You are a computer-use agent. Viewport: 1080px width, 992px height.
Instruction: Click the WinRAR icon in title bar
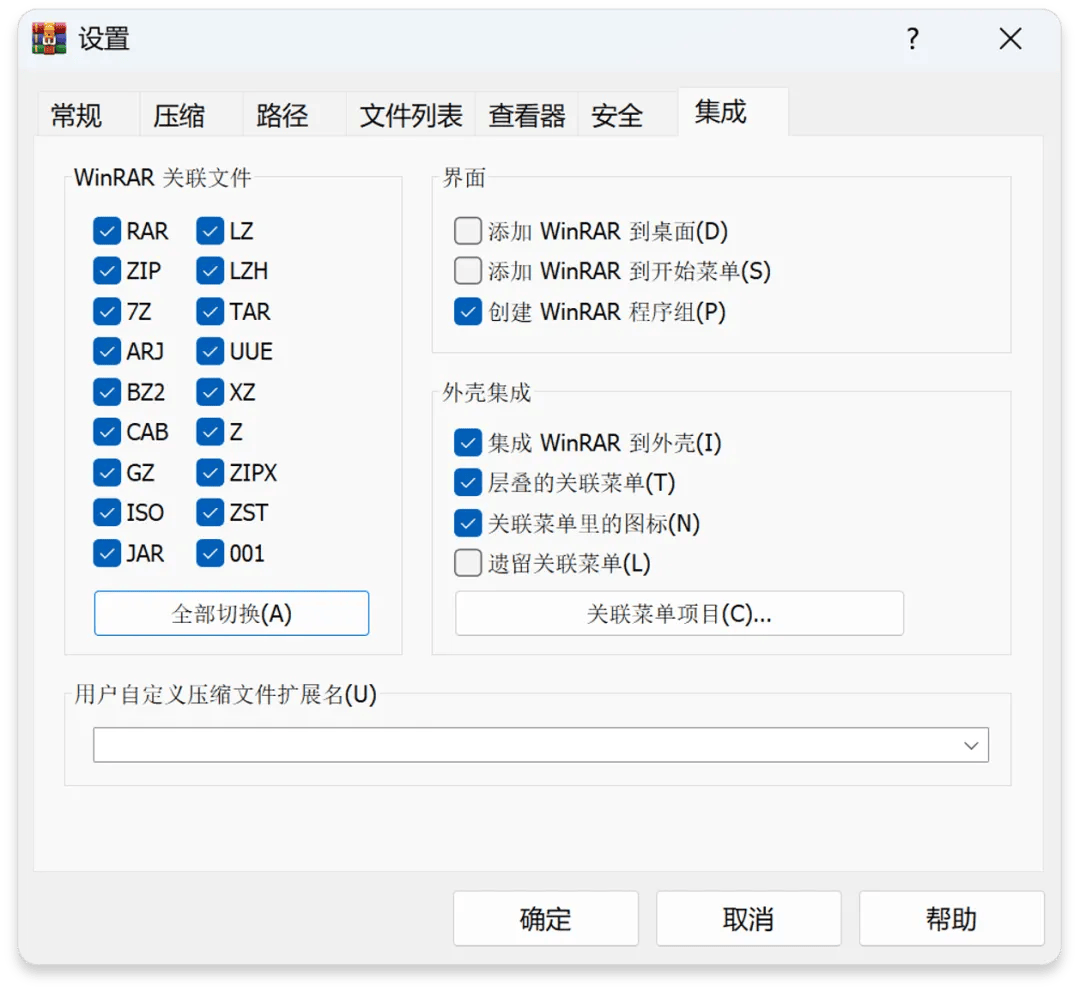(50, 39)
